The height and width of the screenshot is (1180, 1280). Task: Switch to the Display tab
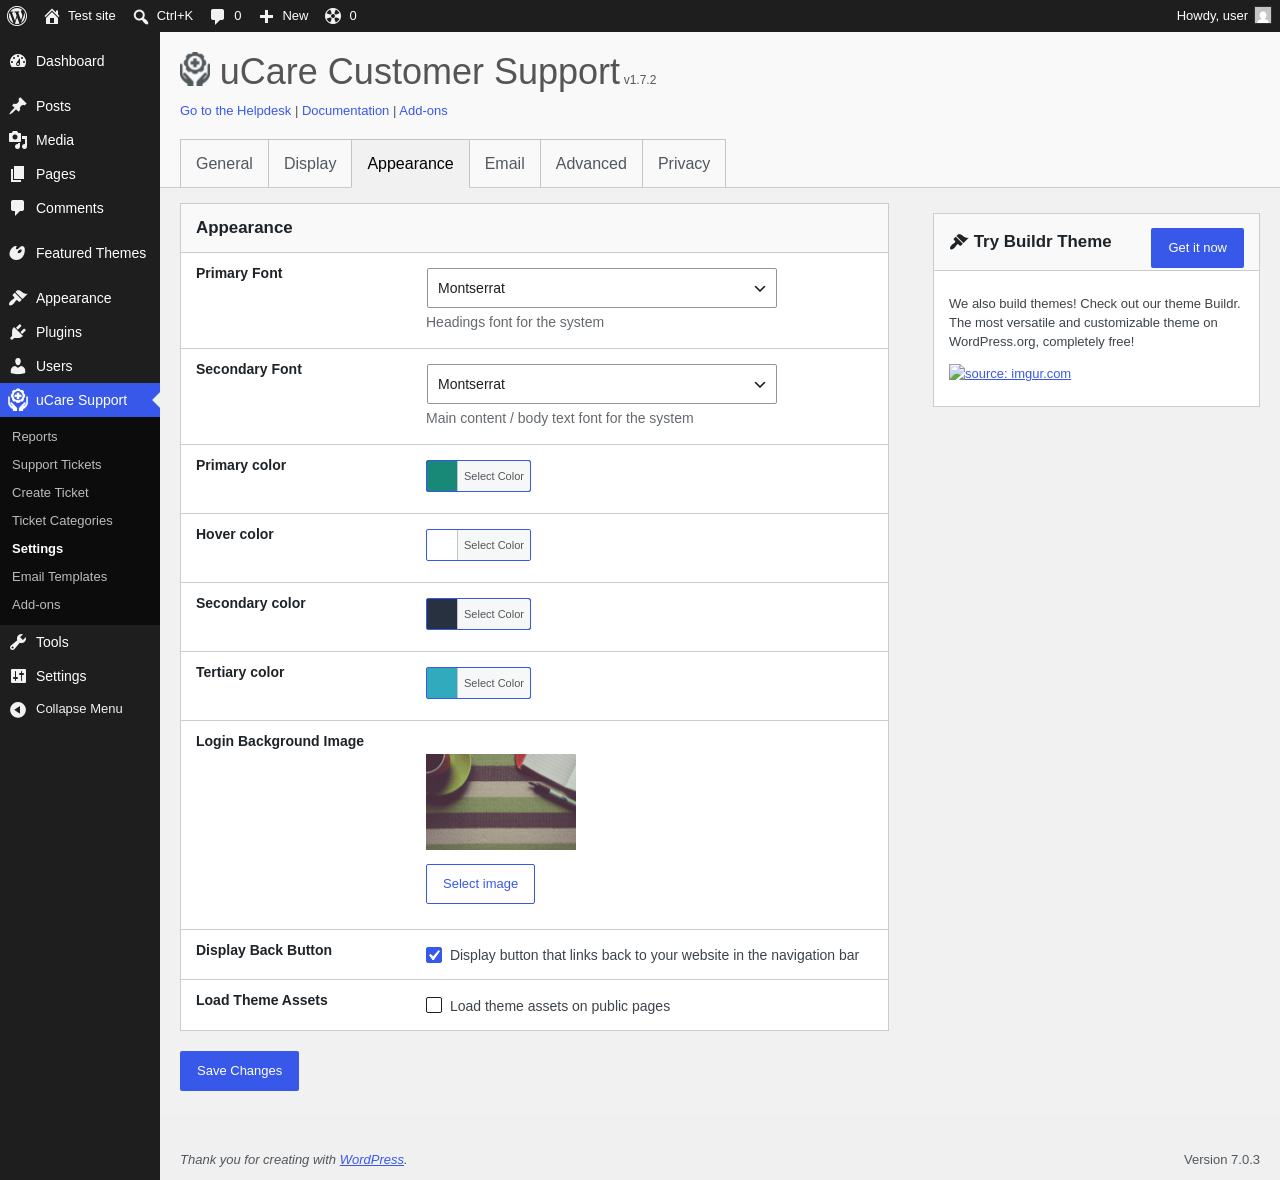(310, 163)
